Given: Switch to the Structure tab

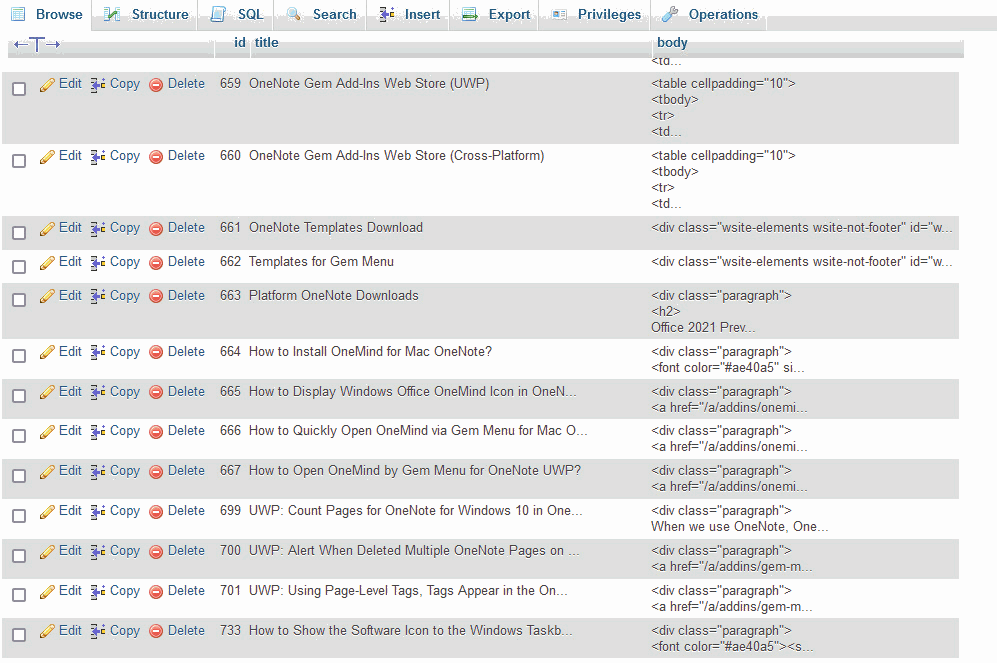Looking at the screenshot, I should click(146, 14).
